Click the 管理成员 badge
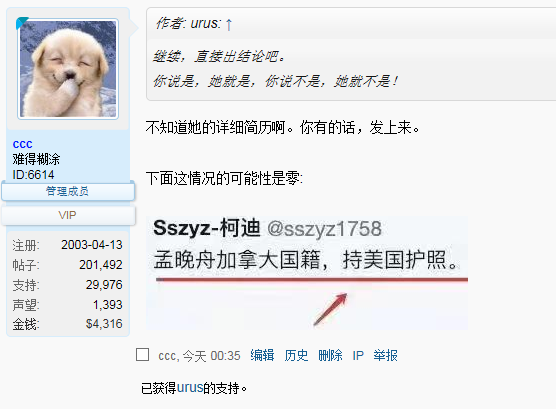Screen dimensions: 556x409 [x=68, y=192]
